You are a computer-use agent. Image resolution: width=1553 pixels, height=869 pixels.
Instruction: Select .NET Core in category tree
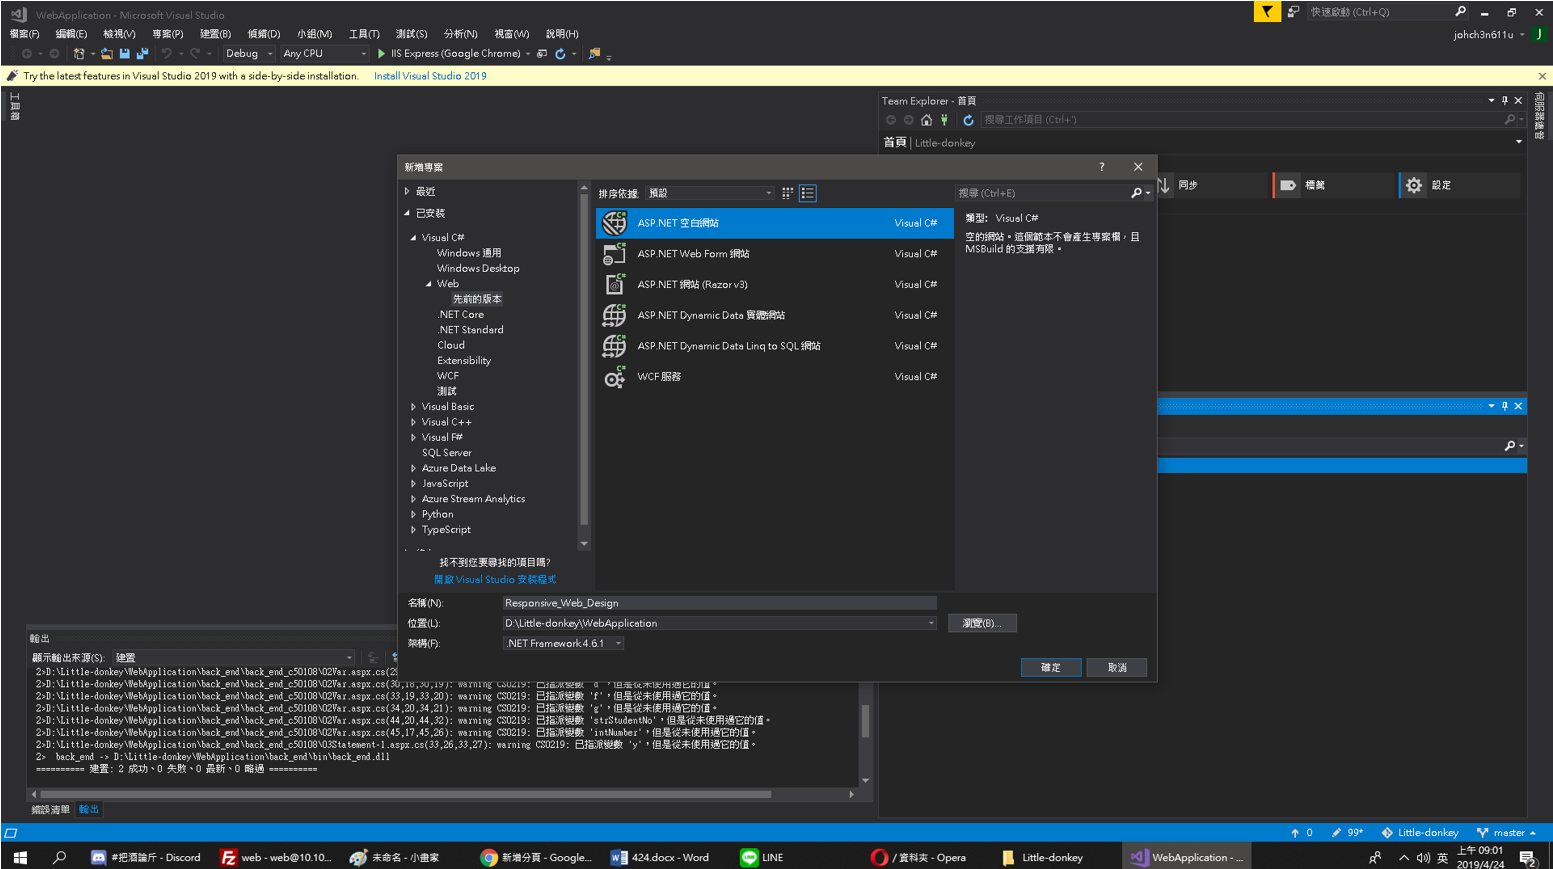pyautogui.click(x=461, y=315)
